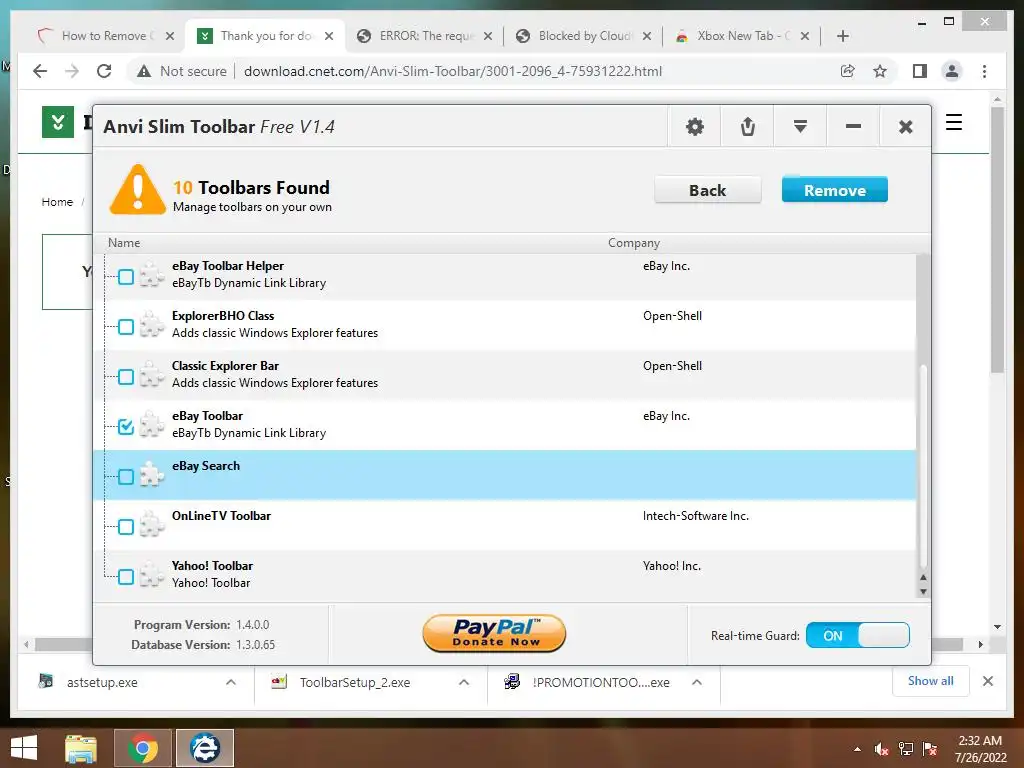
Task: Expand ToolbarSetup_2.exe download options
Action: (464, 682)
